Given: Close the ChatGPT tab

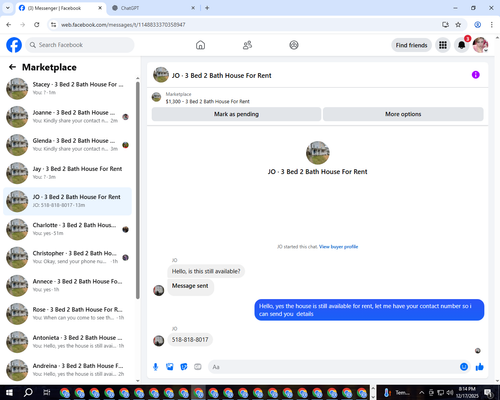Looking at the screenshot, I should [193, 8].
